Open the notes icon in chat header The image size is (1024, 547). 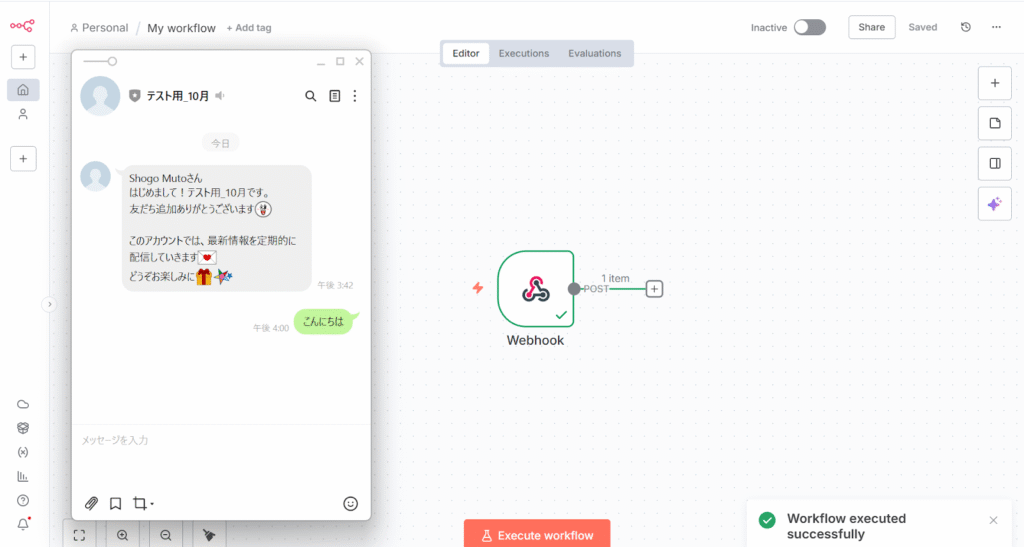334,96
